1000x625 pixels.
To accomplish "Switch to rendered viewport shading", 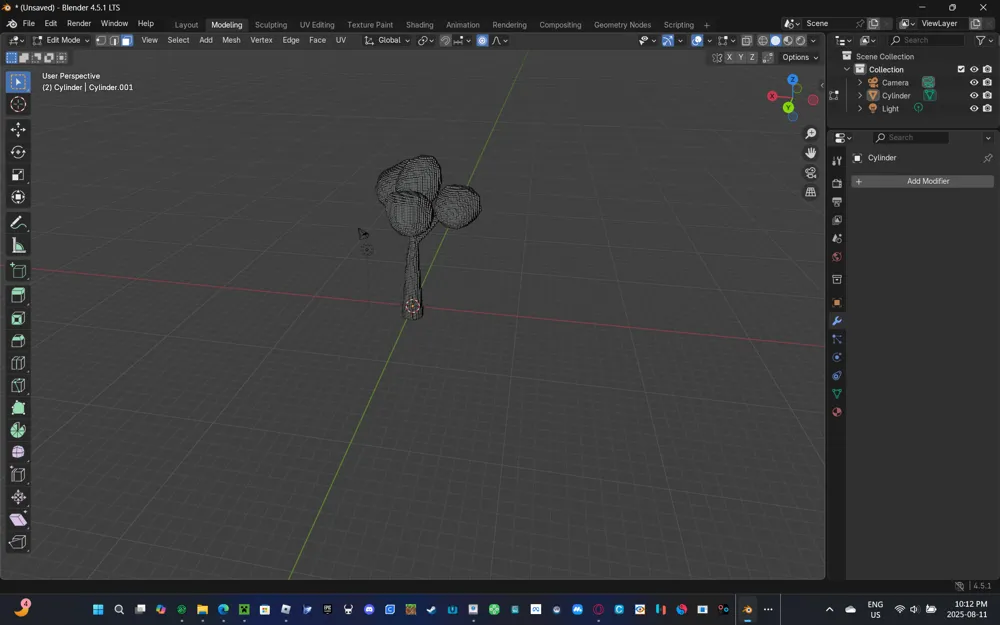I will [x=801, y=40].
